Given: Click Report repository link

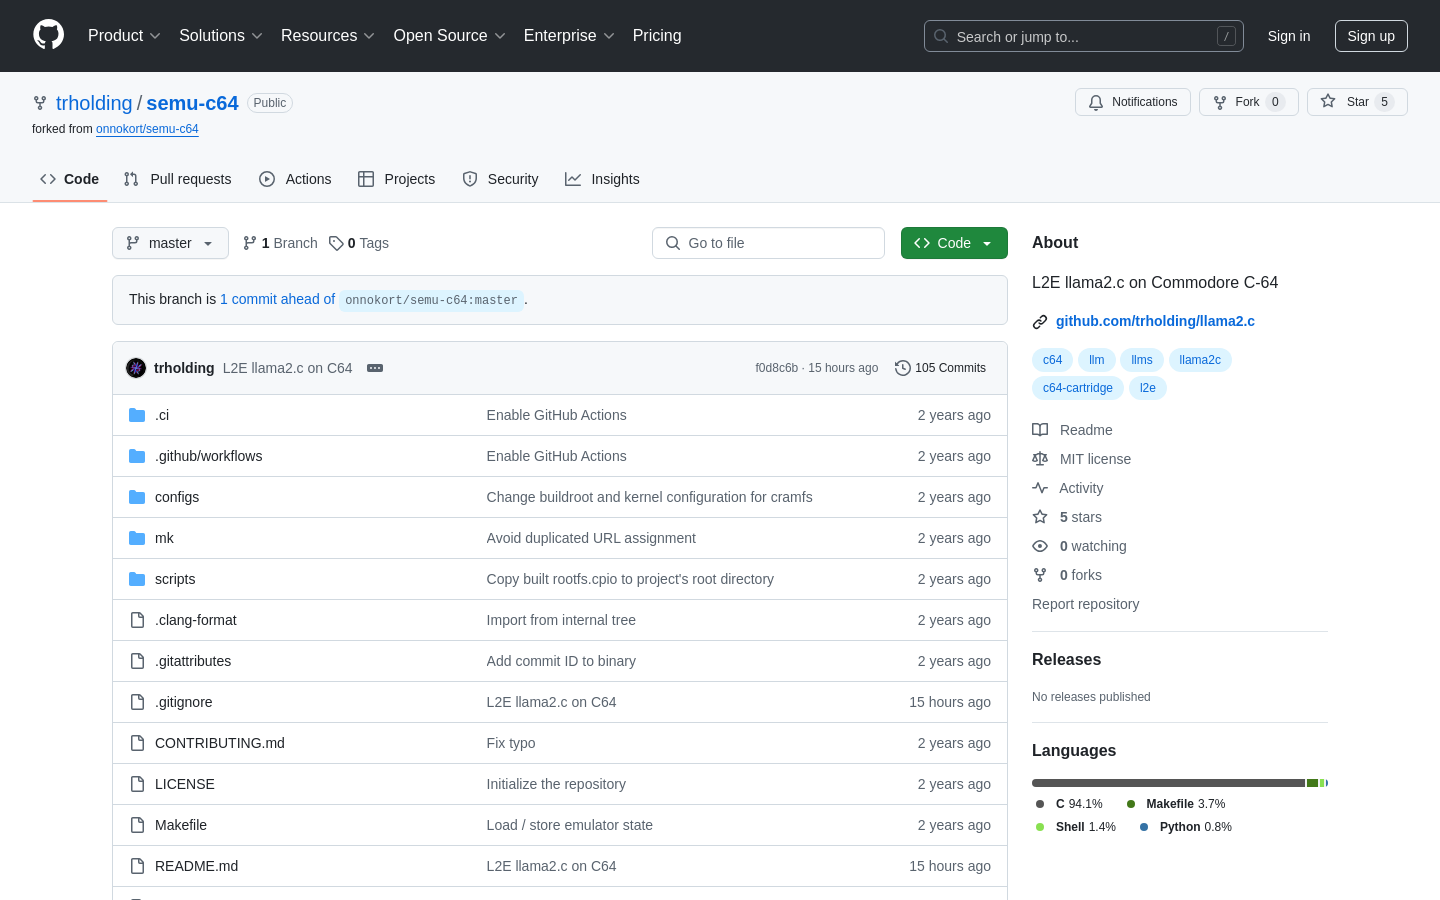Looking at the screenshot, I should [1085, 604].
